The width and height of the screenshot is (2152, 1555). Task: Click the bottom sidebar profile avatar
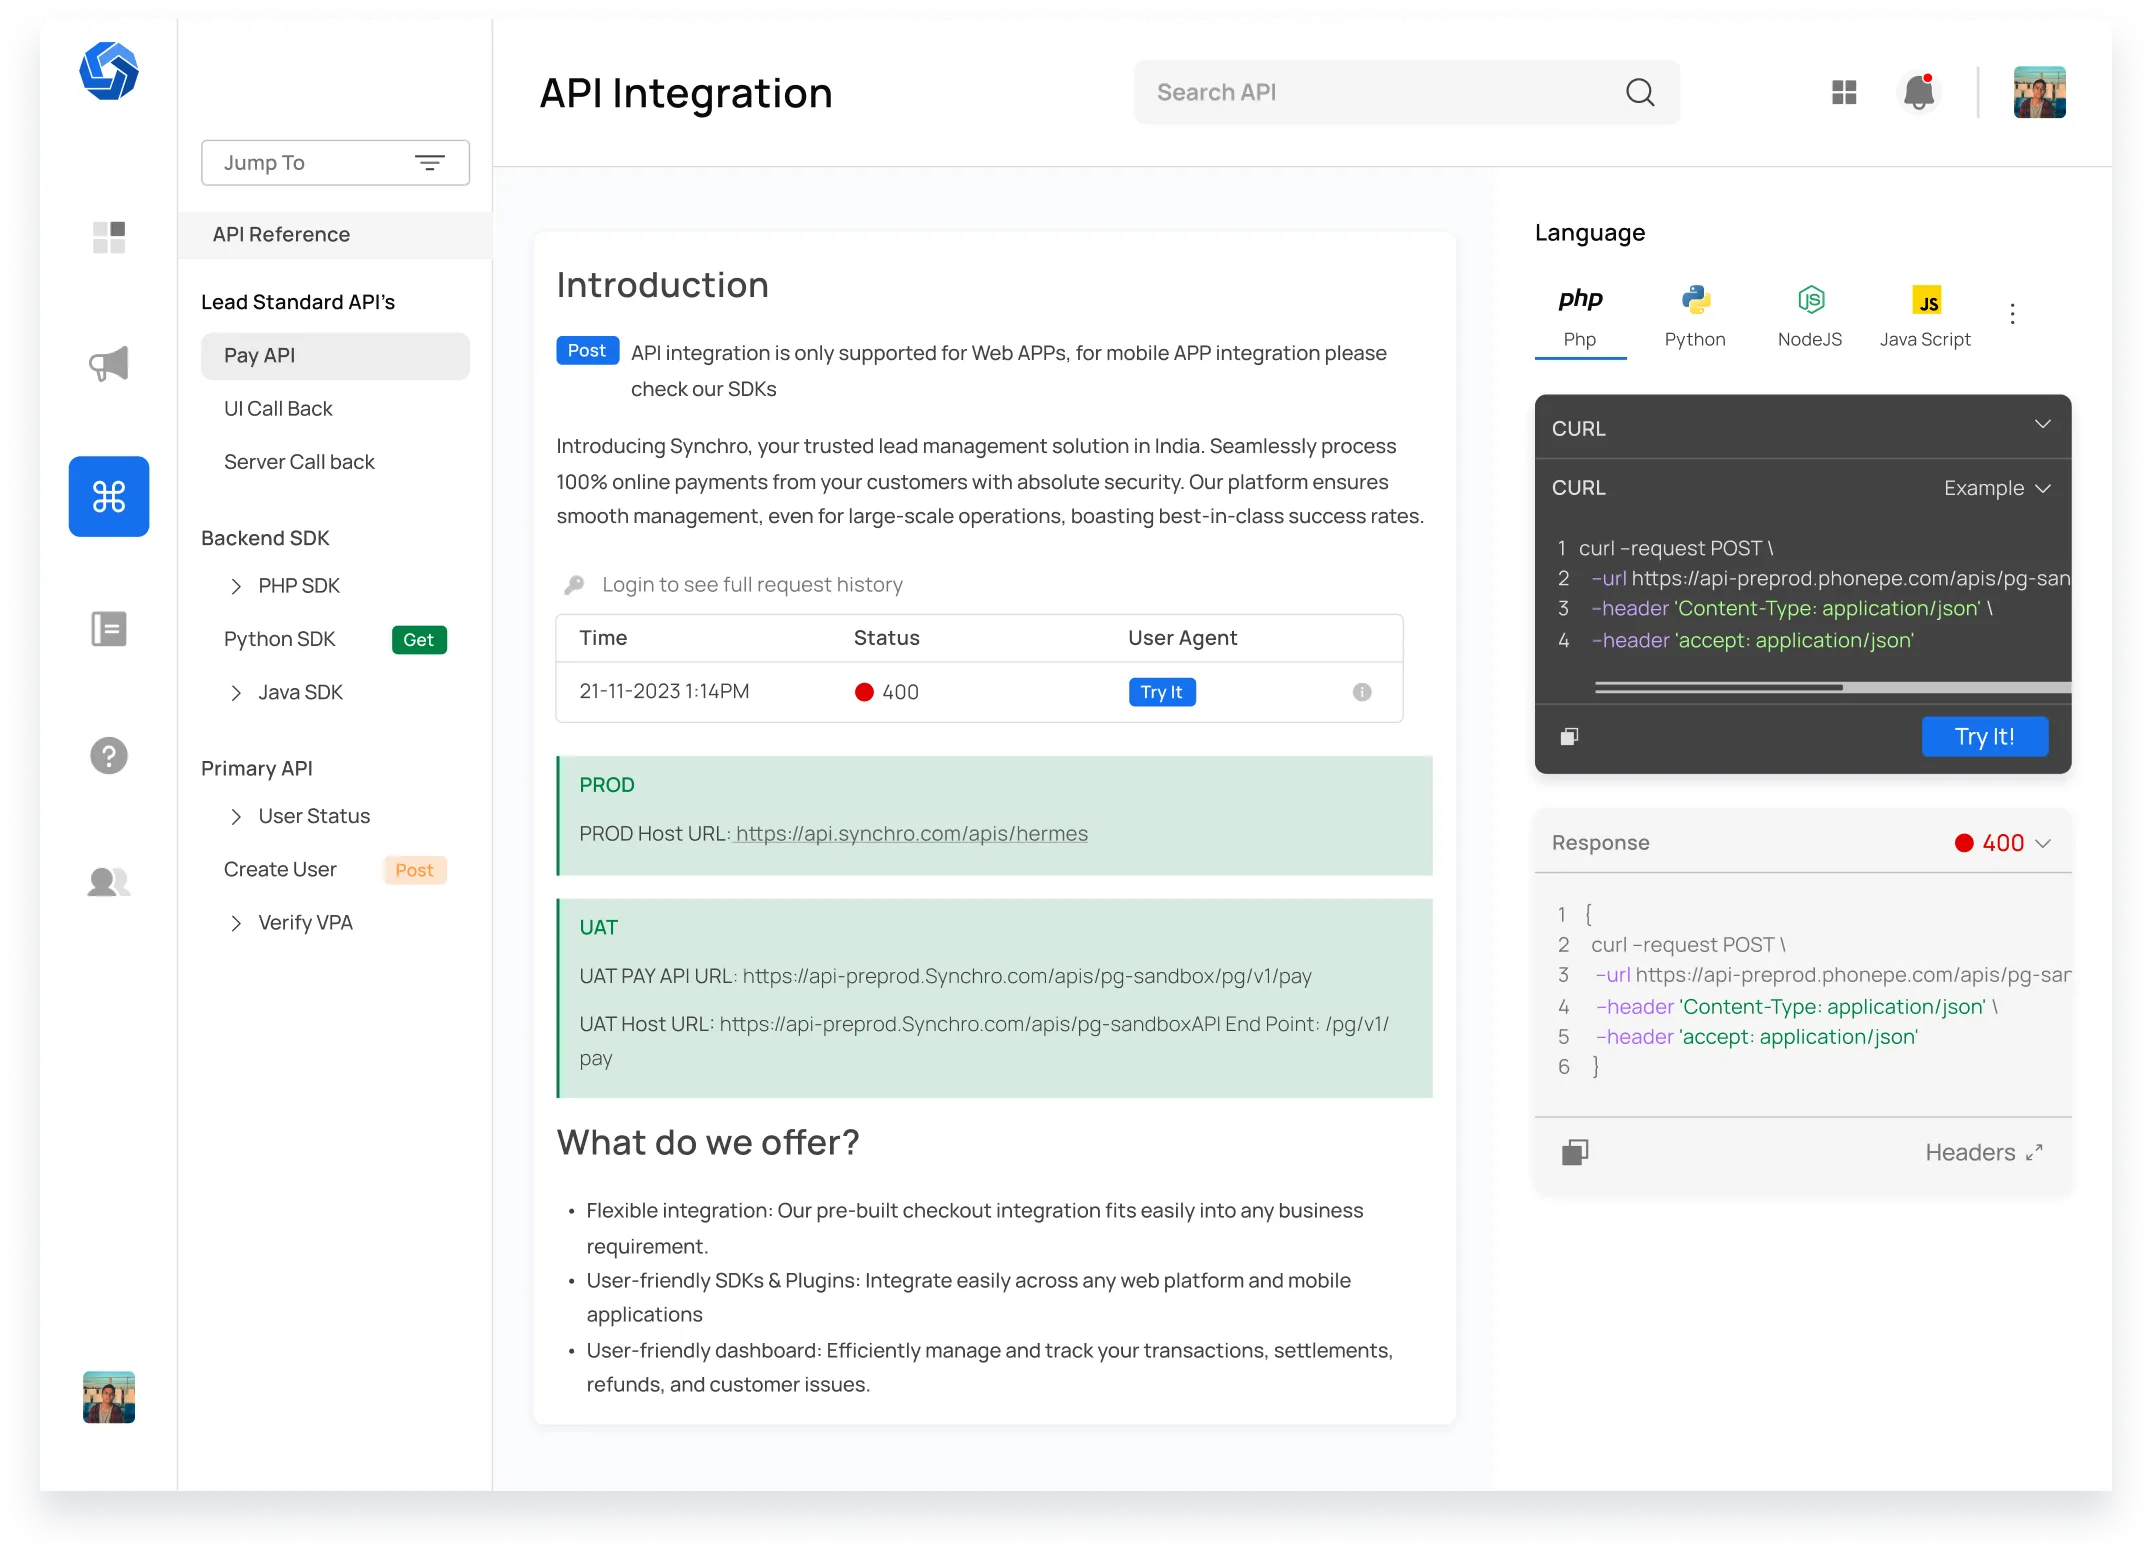[x=109, y=1397]
